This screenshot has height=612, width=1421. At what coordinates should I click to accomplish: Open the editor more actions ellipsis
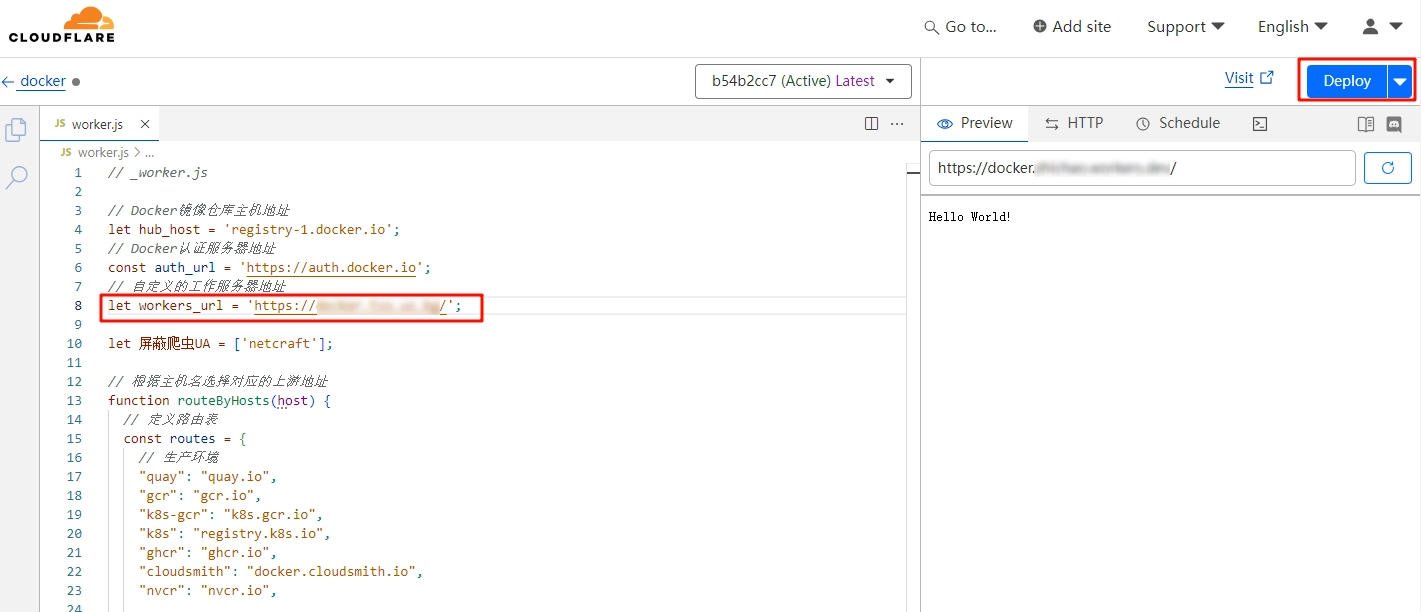[x=897, y=124]
